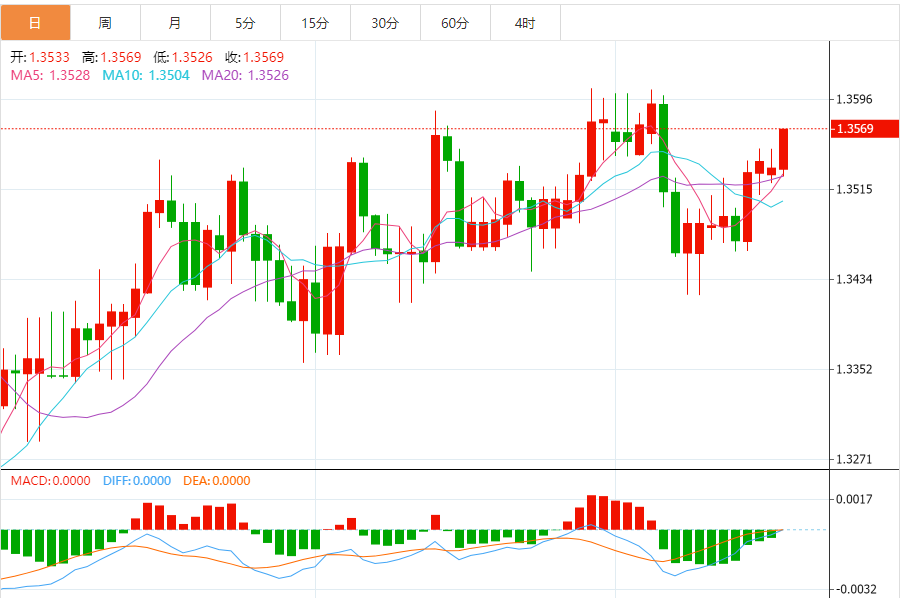Viewport: 903px width, 598px height.
Task: Click the -0.0032 MACD axis label
Action: pyautogui.click(x=855, y=589)
